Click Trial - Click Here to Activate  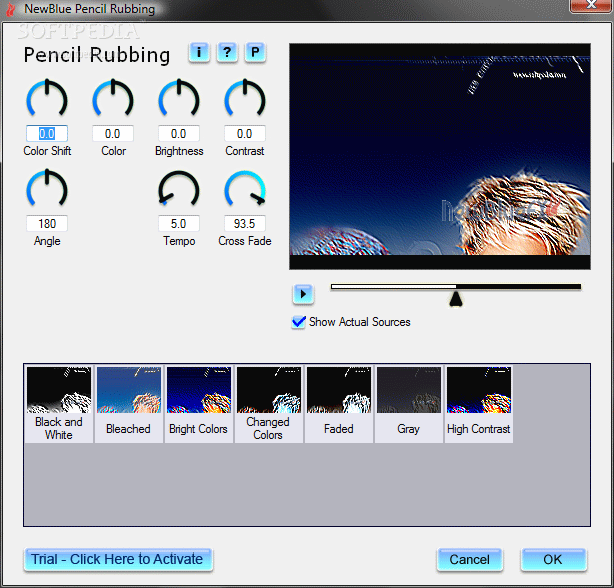tap(118, 559)
